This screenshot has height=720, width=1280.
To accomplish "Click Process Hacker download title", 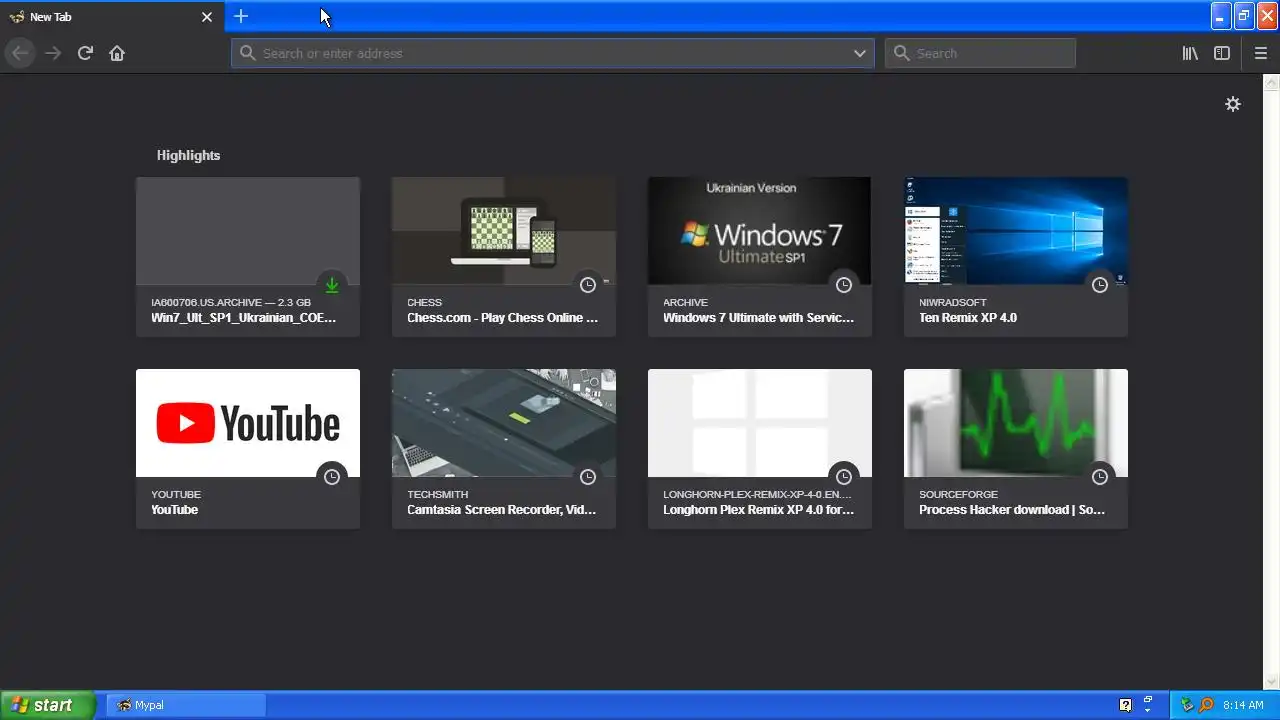I will [1012, 510].
